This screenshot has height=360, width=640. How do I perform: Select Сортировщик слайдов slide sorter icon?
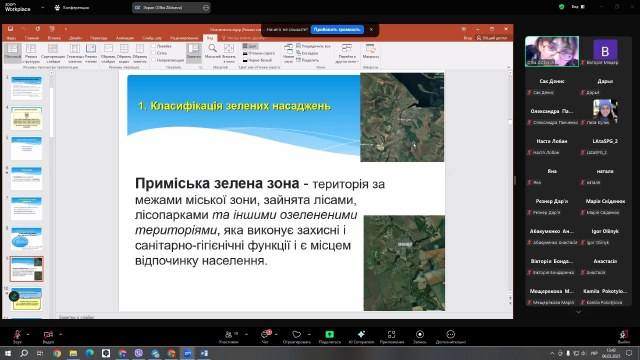click(x=53, y=53)
